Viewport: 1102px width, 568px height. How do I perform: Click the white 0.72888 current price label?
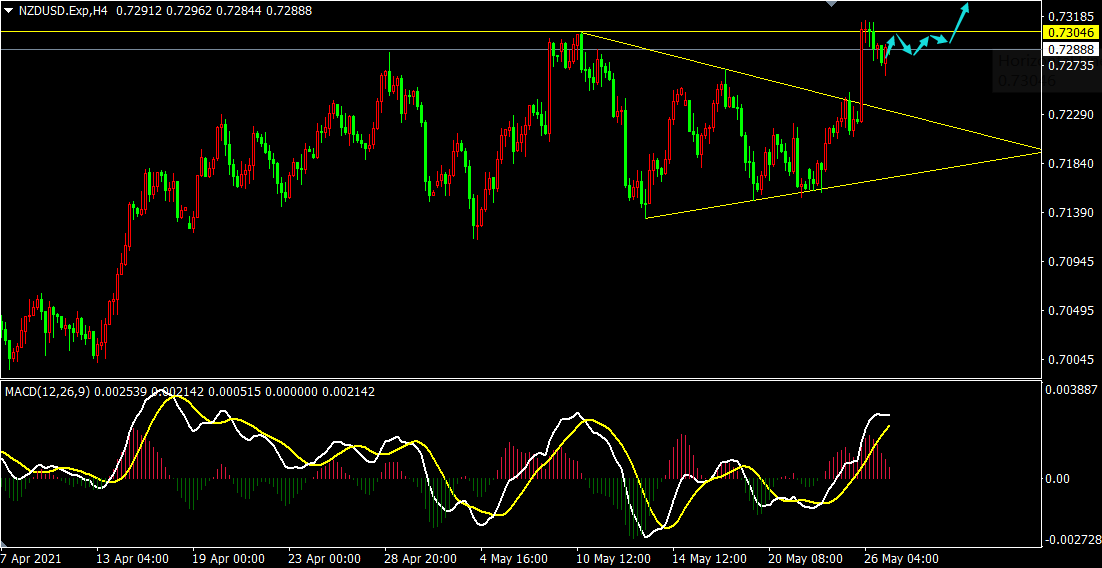tap(1070, 49)
